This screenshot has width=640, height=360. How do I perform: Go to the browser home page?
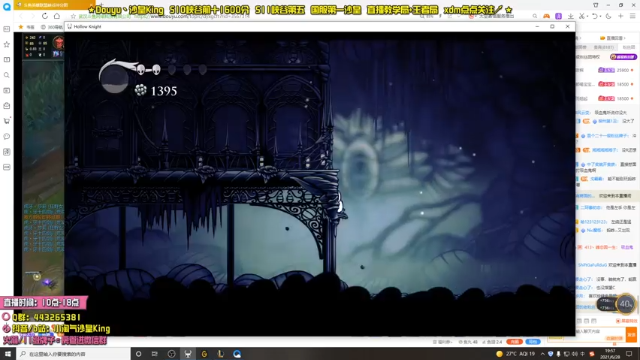(x=57, y=16)
